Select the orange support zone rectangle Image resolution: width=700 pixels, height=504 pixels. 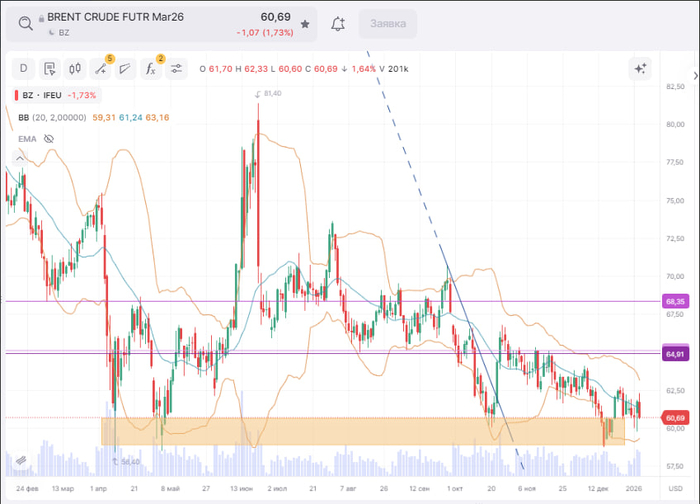click(x=360, y=431)
